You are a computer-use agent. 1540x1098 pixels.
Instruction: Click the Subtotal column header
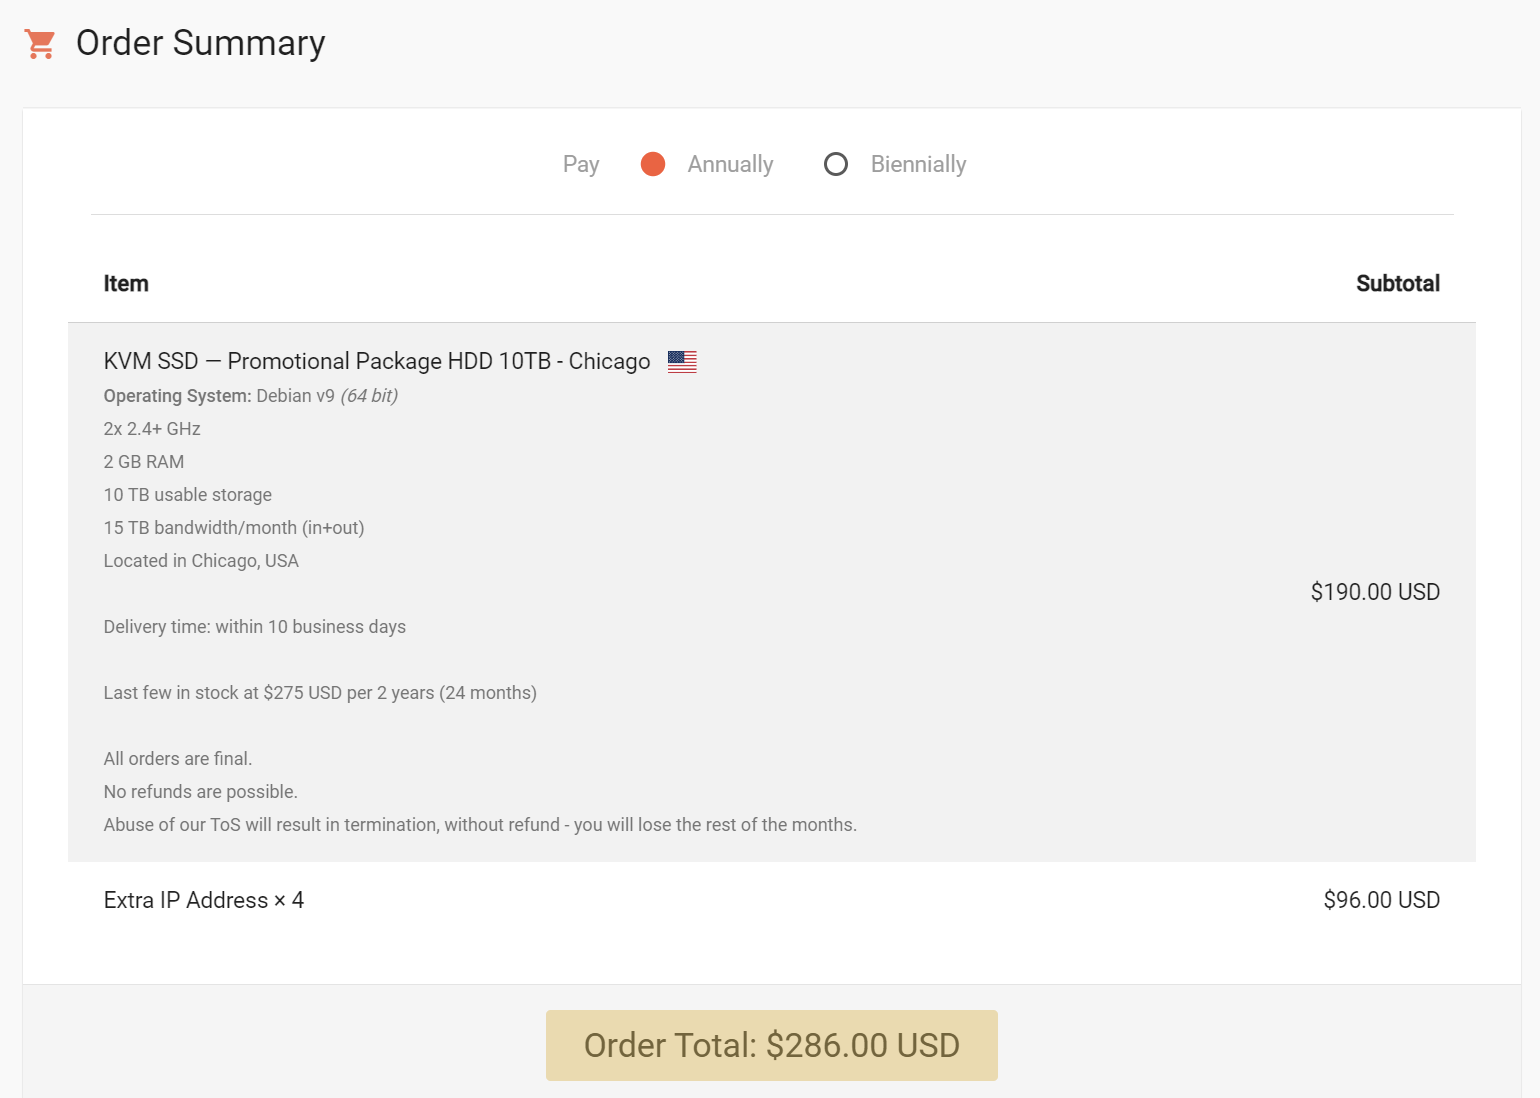[x=1397, y=284]
